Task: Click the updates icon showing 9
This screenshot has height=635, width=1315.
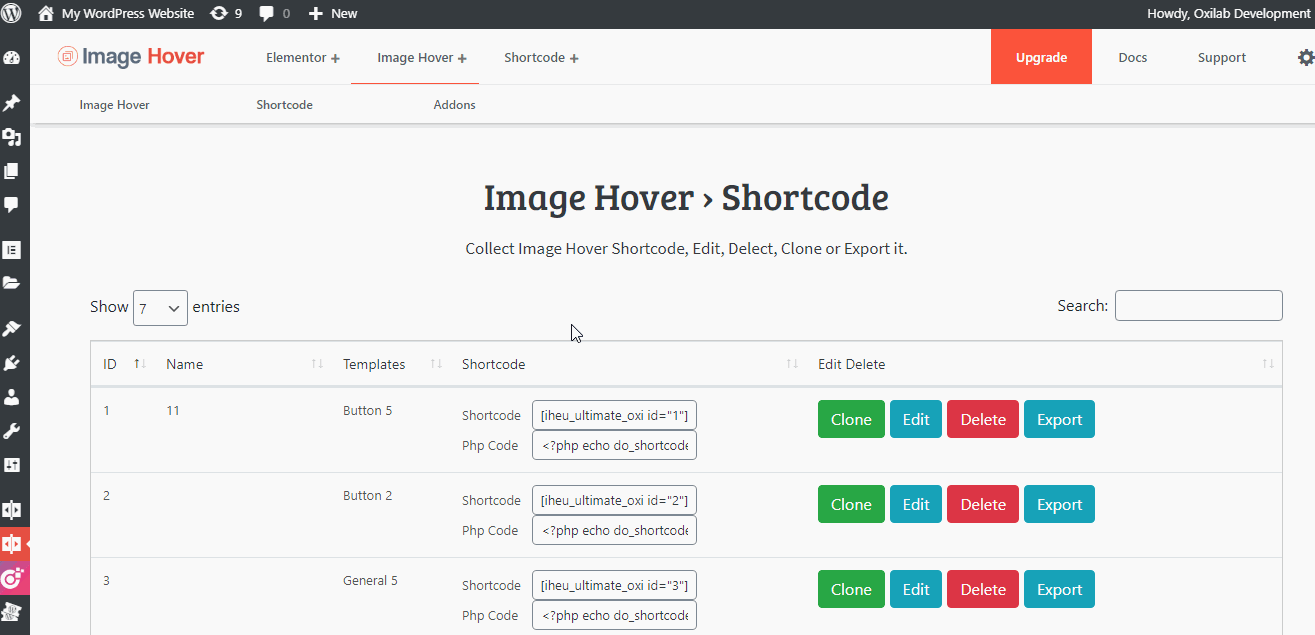Action: tap(226, 14)
